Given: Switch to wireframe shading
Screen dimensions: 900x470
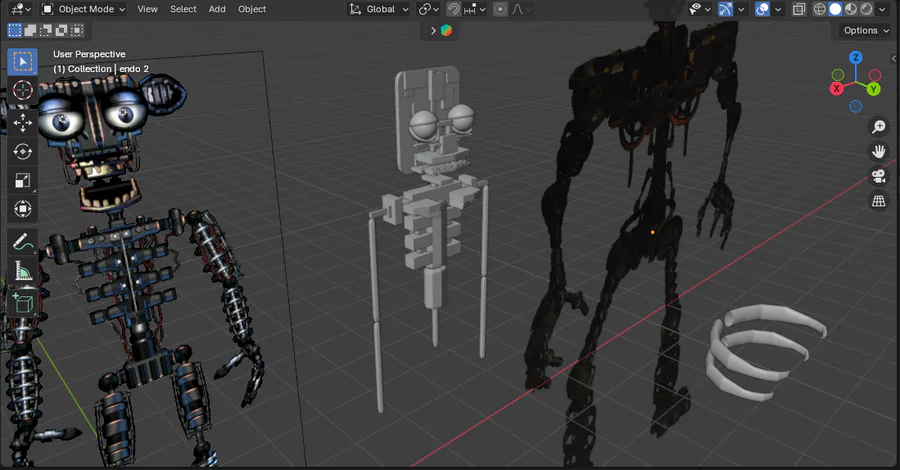Looking at the screenshot, I should (x=820, y=9).
